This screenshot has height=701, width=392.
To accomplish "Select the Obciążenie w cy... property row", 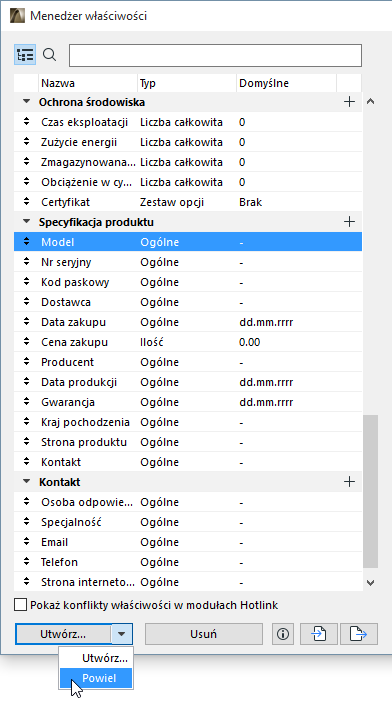I will click(x=188, y=182).
